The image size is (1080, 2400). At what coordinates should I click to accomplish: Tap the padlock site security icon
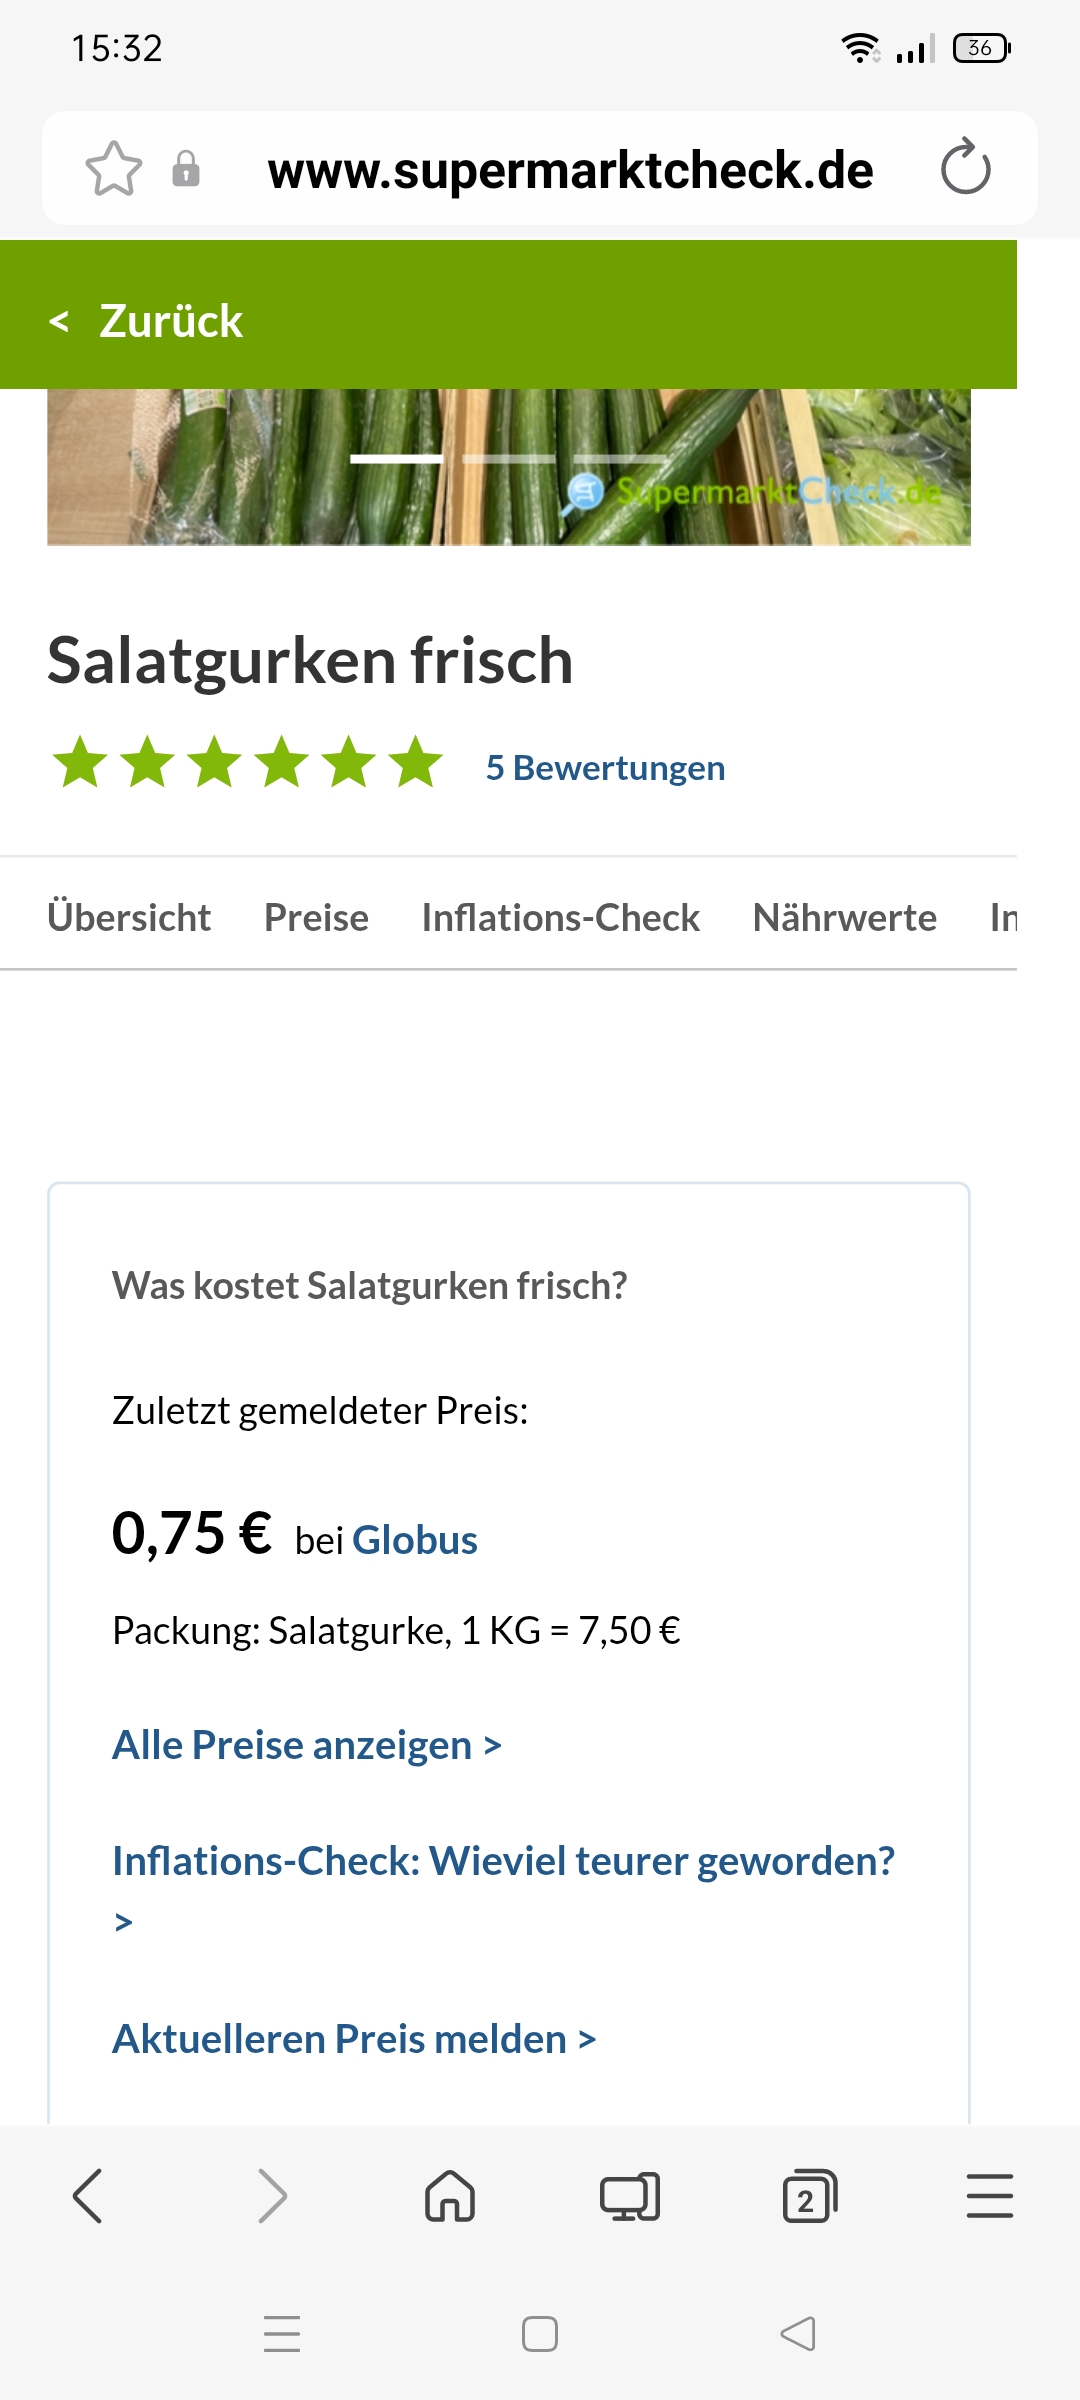186,169
